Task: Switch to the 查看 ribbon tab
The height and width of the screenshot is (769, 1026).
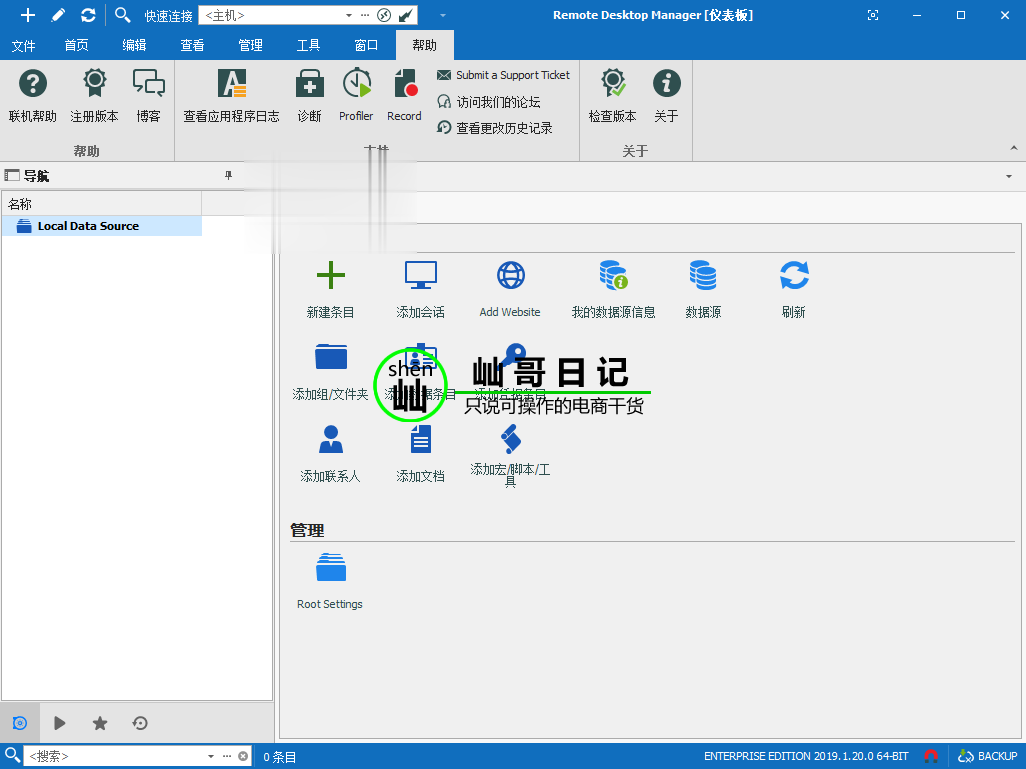Action: [192, 45]
